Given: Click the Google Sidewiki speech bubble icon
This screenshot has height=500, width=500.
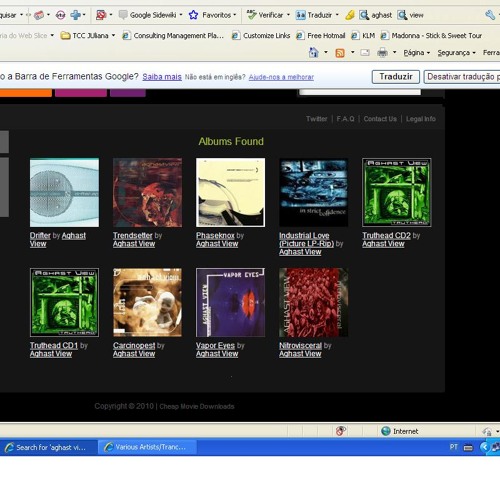Looking at the screenshot, I should pos(123,15).
